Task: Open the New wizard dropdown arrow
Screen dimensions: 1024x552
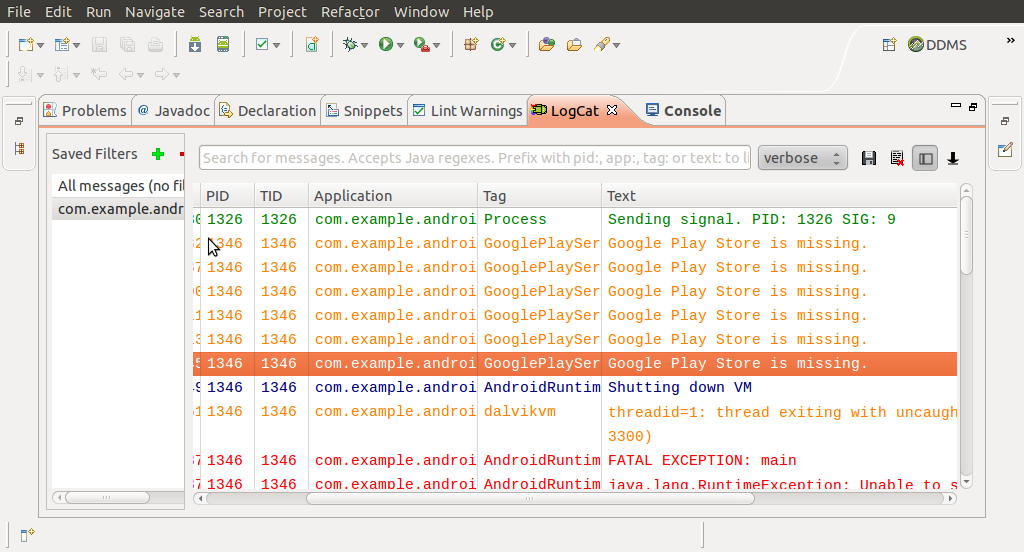Action: [x=40, y=45]
